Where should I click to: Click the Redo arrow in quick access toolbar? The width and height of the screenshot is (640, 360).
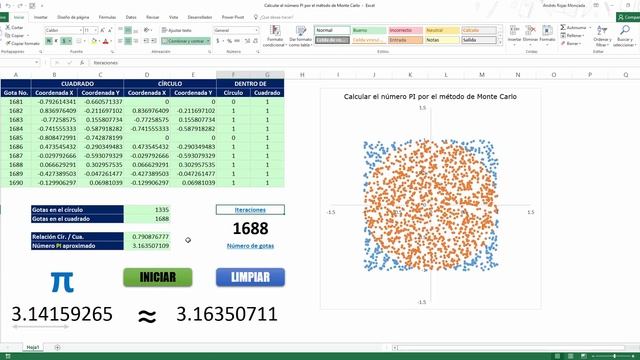click(20, 6)
